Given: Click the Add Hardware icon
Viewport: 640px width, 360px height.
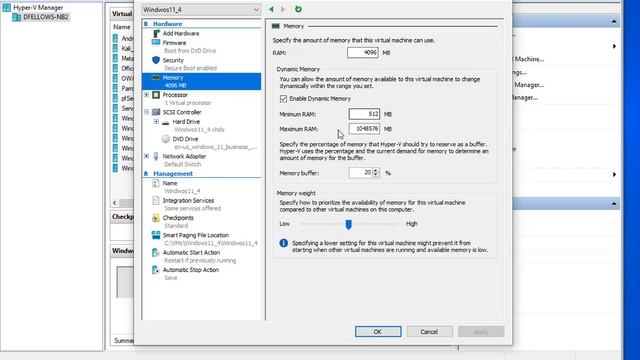Looking at the screenshot, I should (156, 33).
